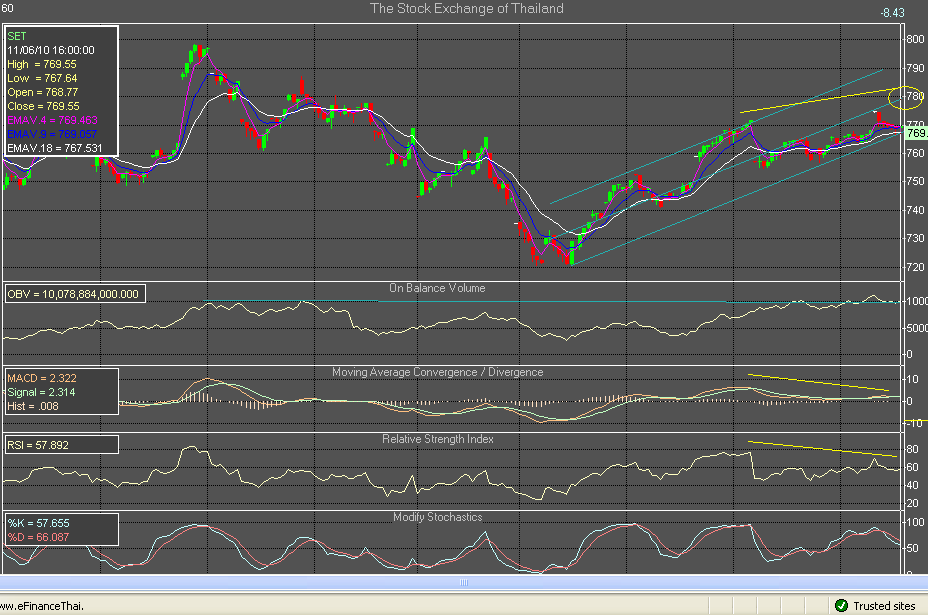Click the '%D = 66.087' value
Viewport: 928px width, 615px height.
click(x=38, y=537)
